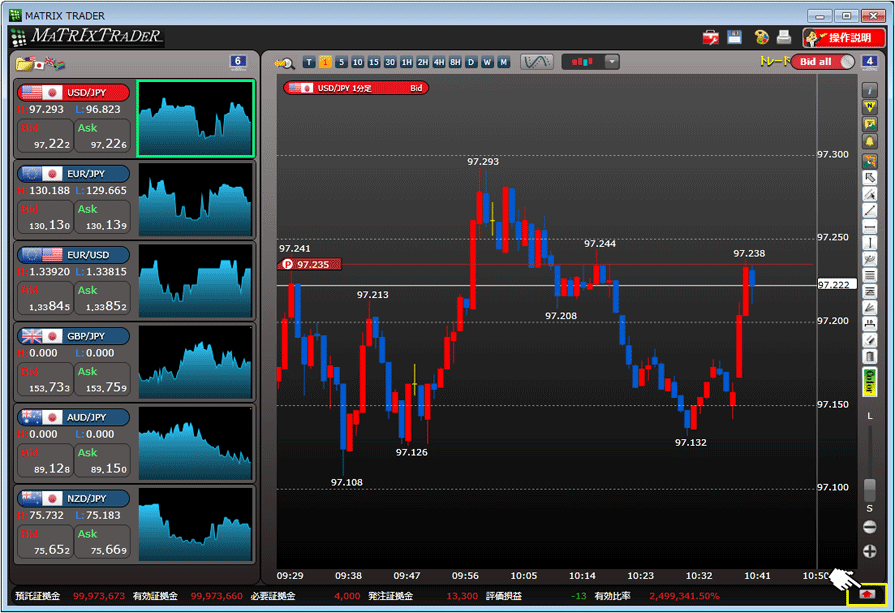Select the line-with-cursor edit tool
895x613 pixels.
coord(869,194)
